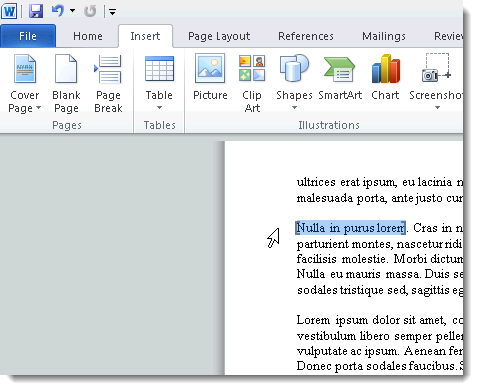Open the File tab

(x=28, y=36)
